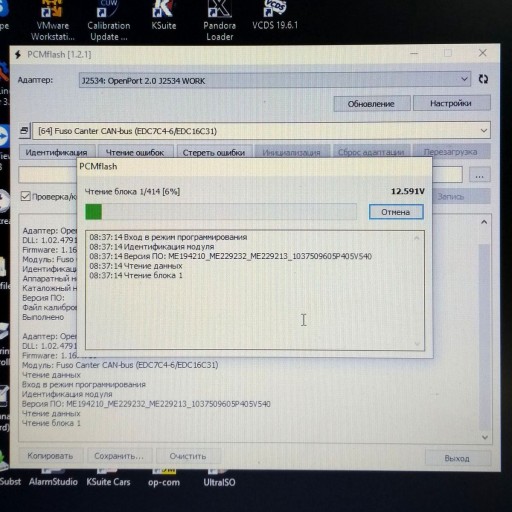This screenshot has width=512, height=512.
Task: Click the main log scrollbar down arrow
Action: click(x=485, y=437)
